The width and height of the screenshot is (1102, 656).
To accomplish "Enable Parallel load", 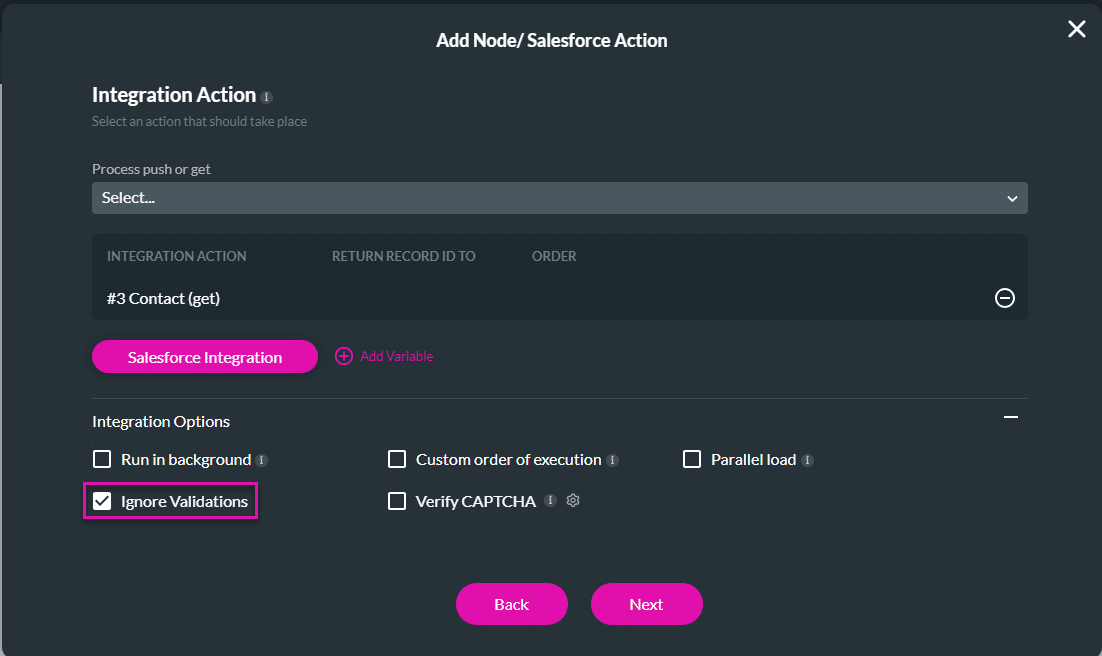I will (x=692, y=459).
